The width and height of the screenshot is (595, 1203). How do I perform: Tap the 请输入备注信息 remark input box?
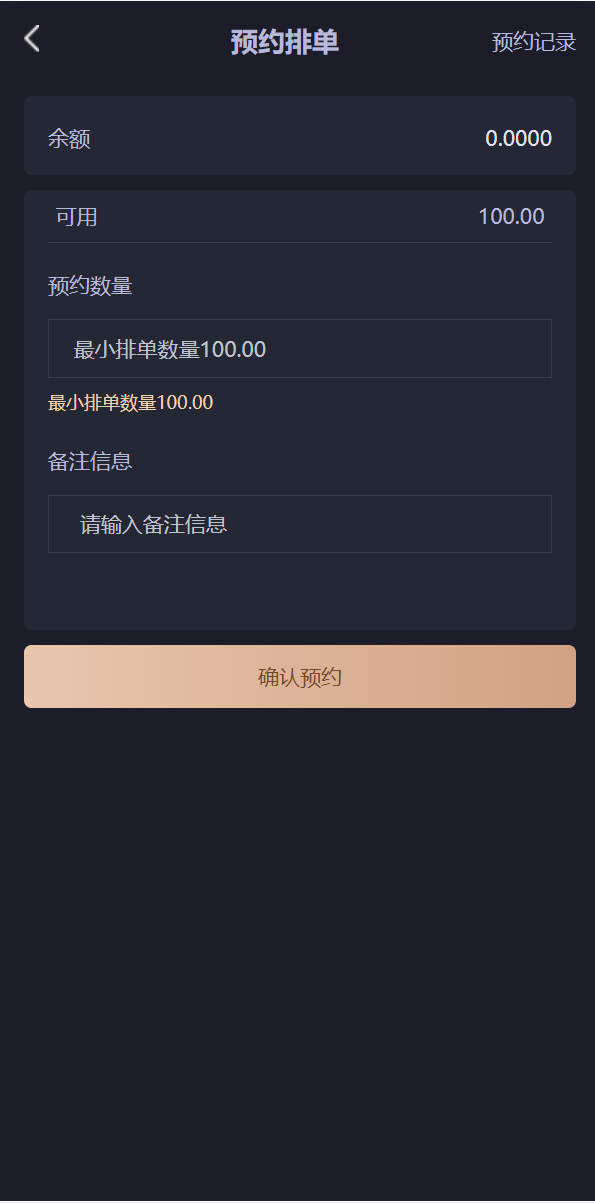point(299,523)
